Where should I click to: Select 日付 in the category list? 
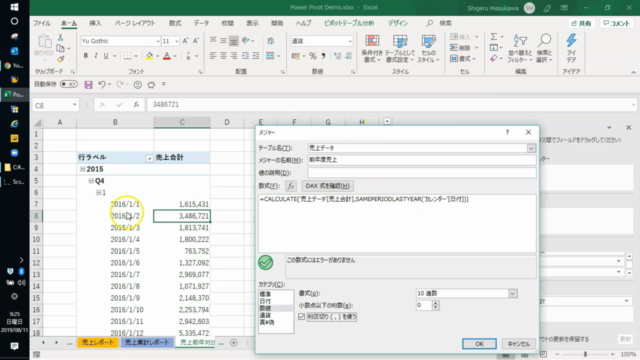[x=265, y=301]
